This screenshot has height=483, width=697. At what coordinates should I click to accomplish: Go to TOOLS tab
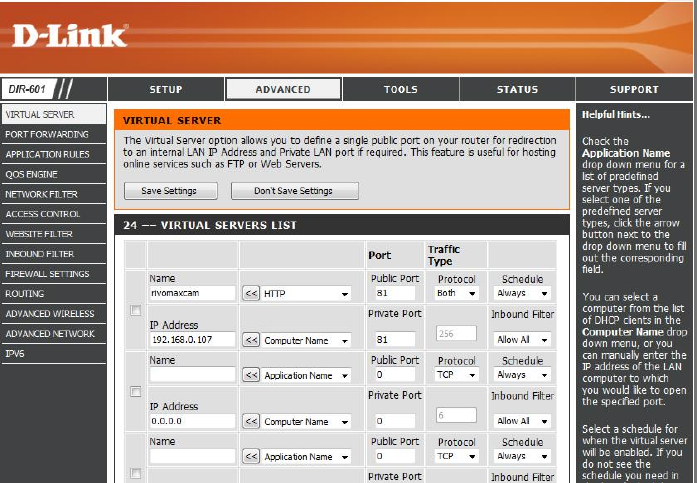tap(401, 89)
